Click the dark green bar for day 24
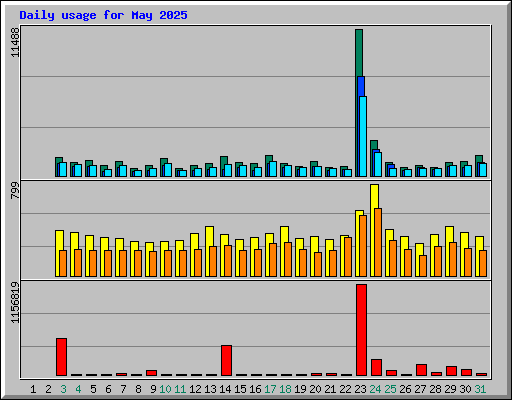This screenshot has width=512, height=400. pos(374,145)
